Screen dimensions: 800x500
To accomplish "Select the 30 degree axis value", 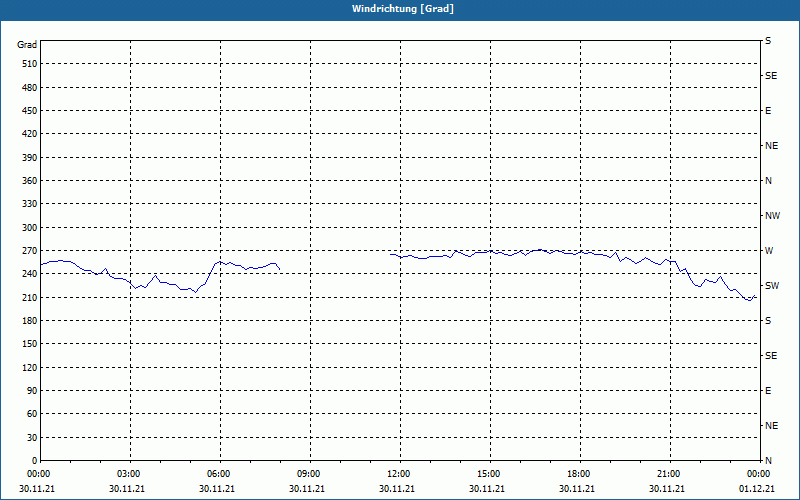I will [32, 437].
